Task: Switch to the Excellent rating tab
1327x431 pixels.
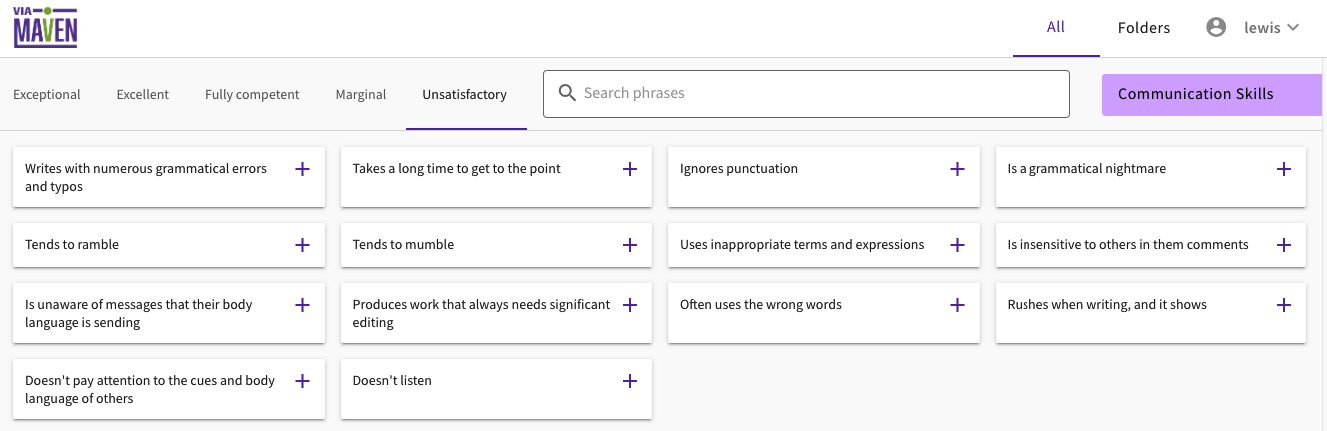Action: tap(143, 95)
